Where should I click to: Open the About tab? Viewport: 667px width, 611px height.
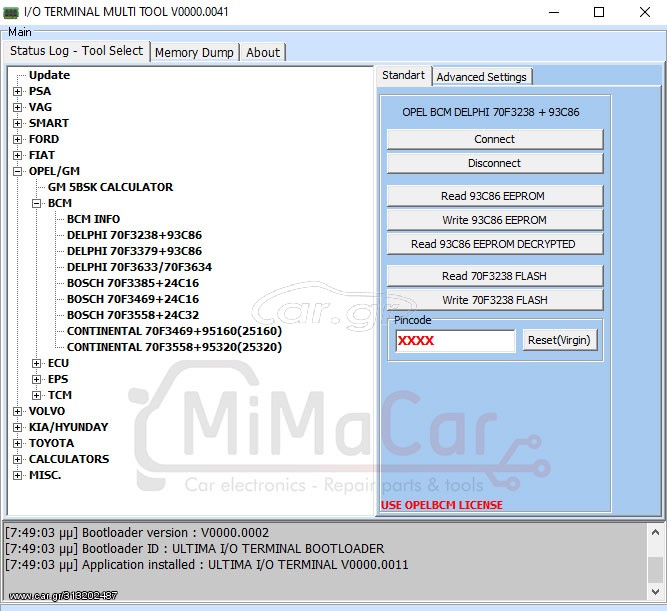[263, 53]
